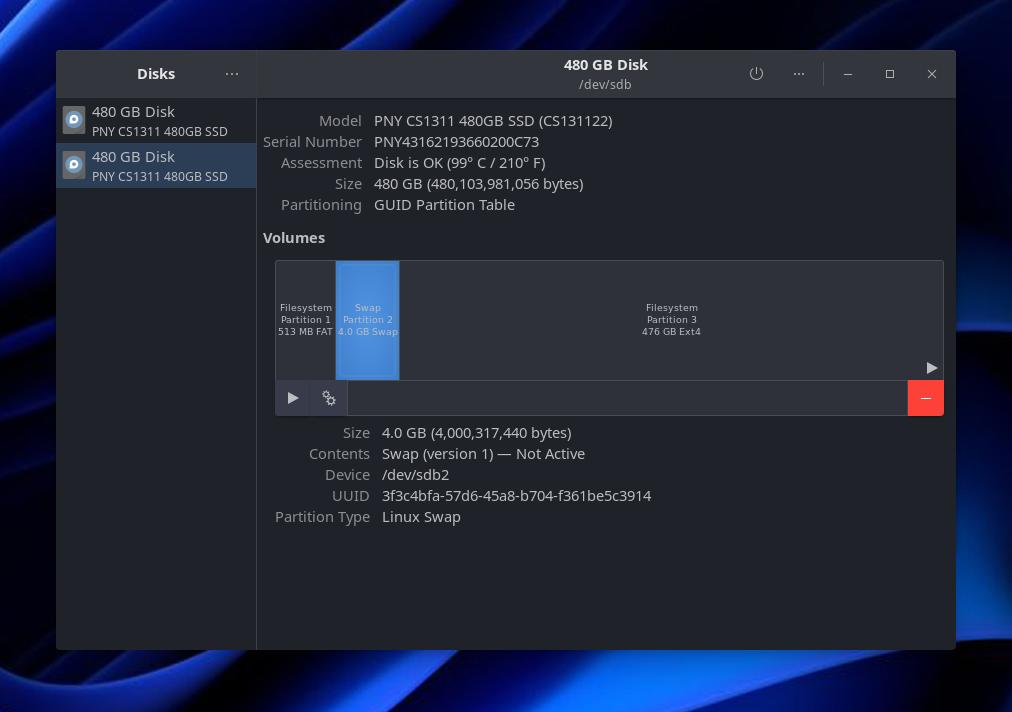Delete selected partition with red minus button

tap(925, 398)
